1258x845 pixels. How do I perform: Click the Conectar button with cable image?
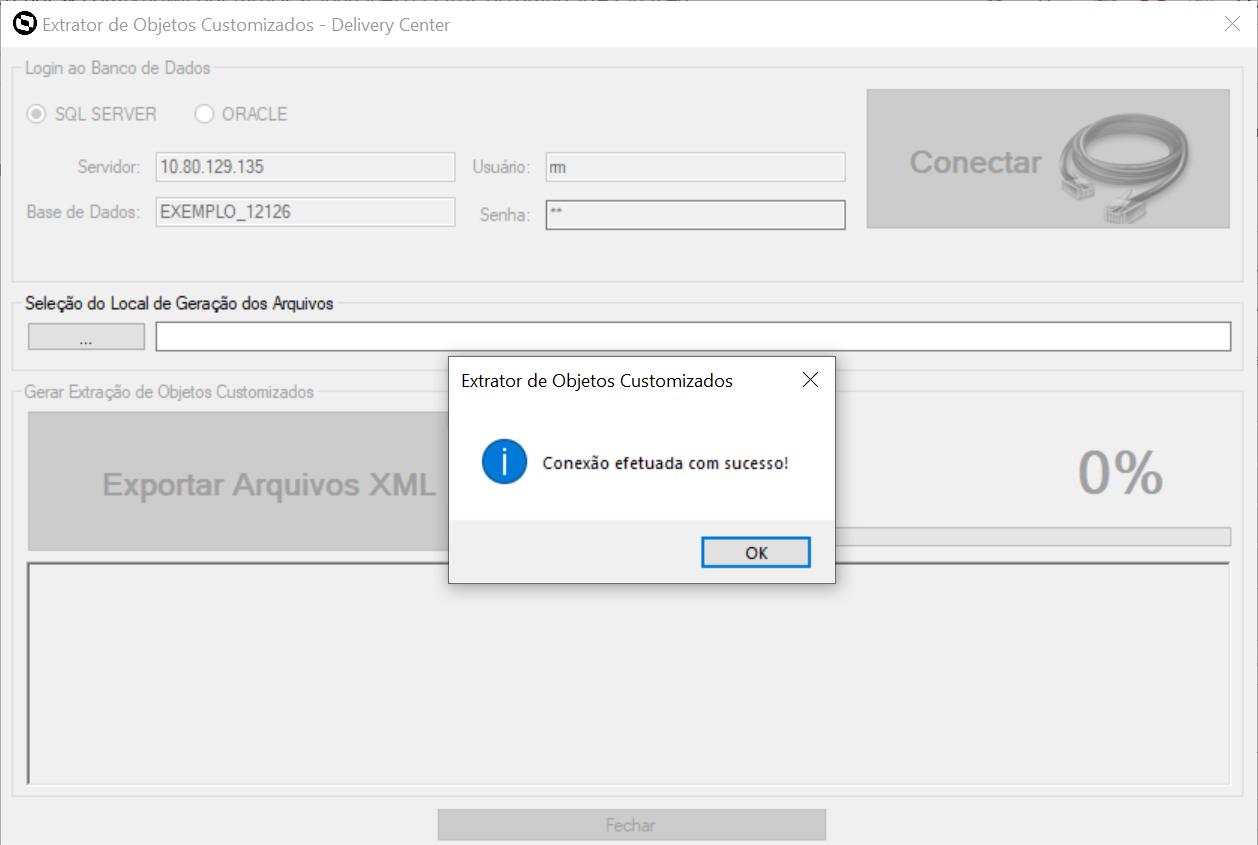click(1048, 159)
